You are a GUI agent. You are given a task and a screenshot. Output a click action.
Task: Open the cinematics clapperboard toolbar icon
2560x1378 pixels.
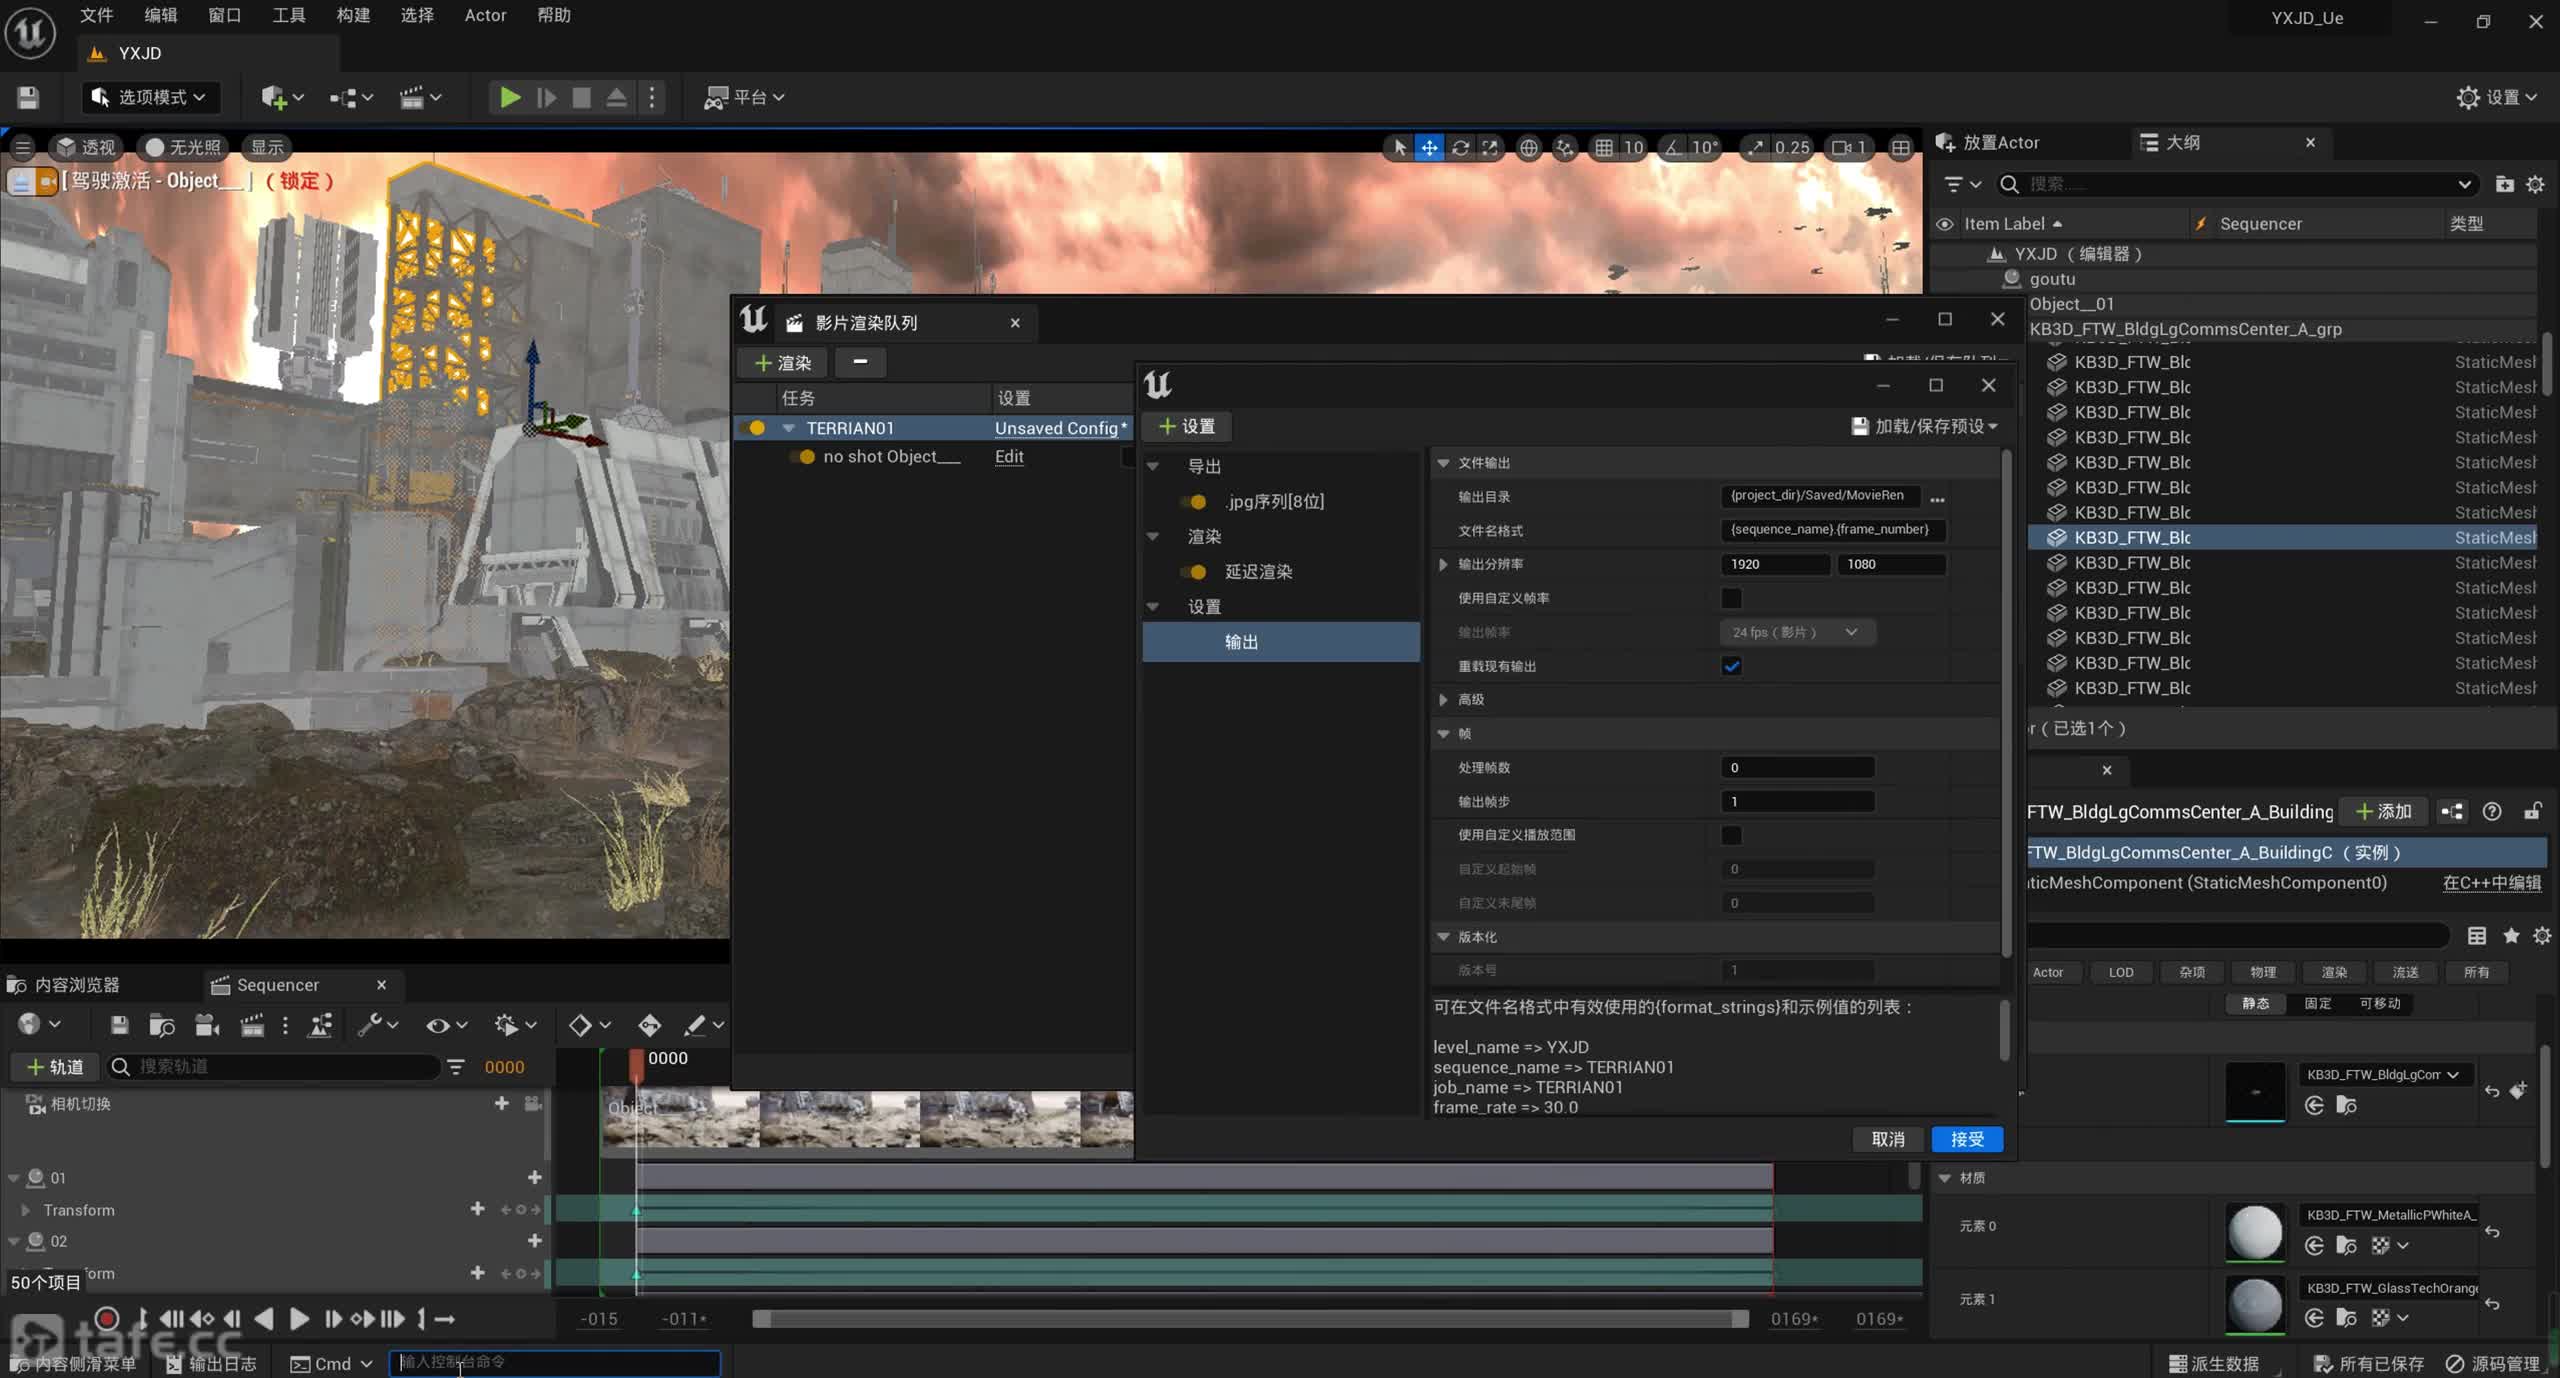point(420,97)
